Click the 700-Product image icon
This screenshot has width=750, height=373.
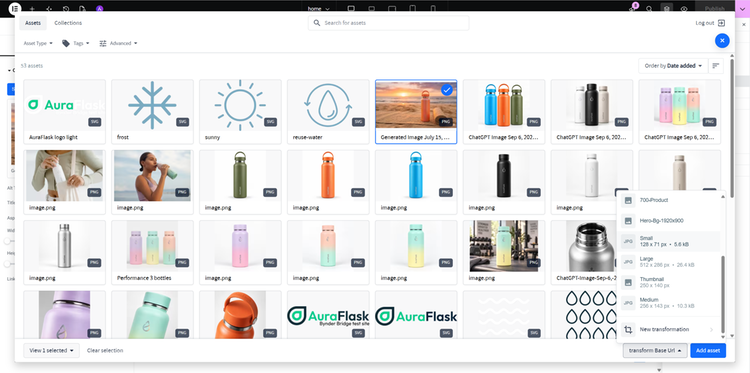click(x=629, y=200)
